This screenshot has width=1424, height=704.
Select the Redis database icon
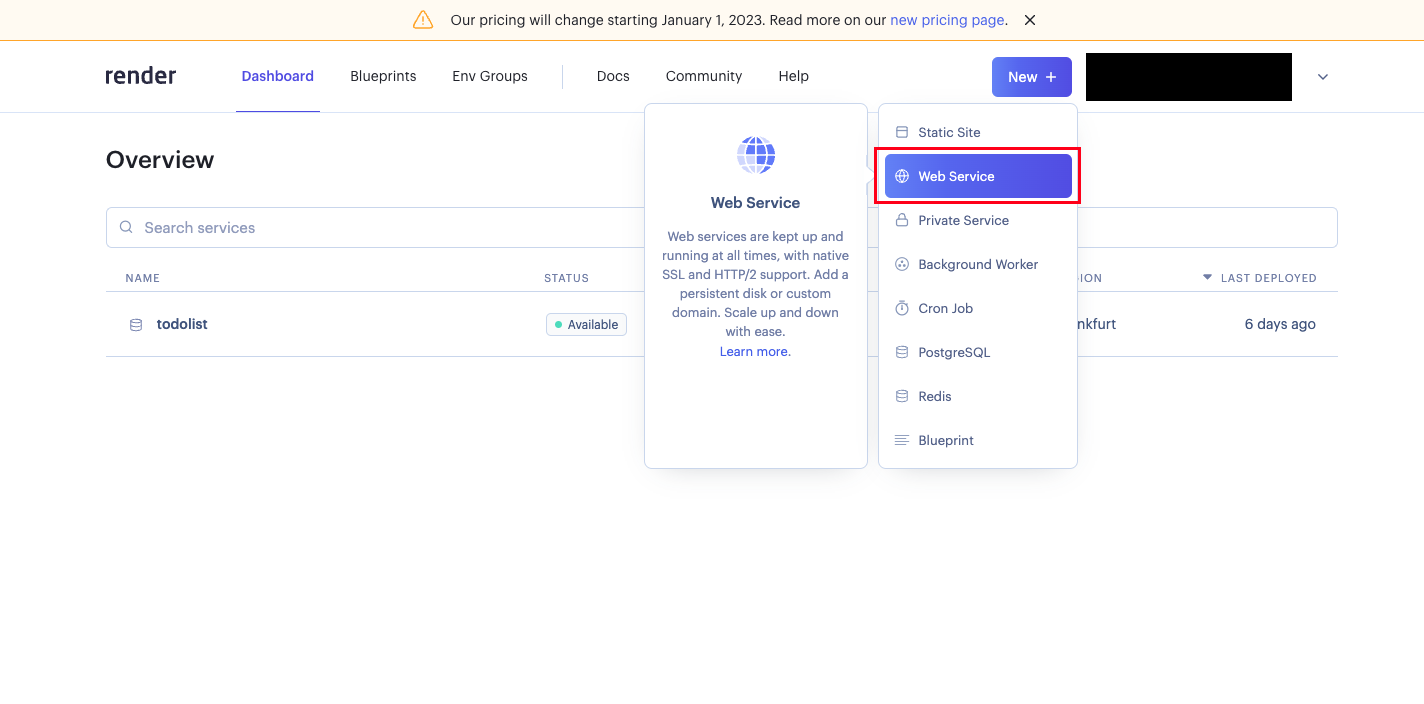coord(903,396)
